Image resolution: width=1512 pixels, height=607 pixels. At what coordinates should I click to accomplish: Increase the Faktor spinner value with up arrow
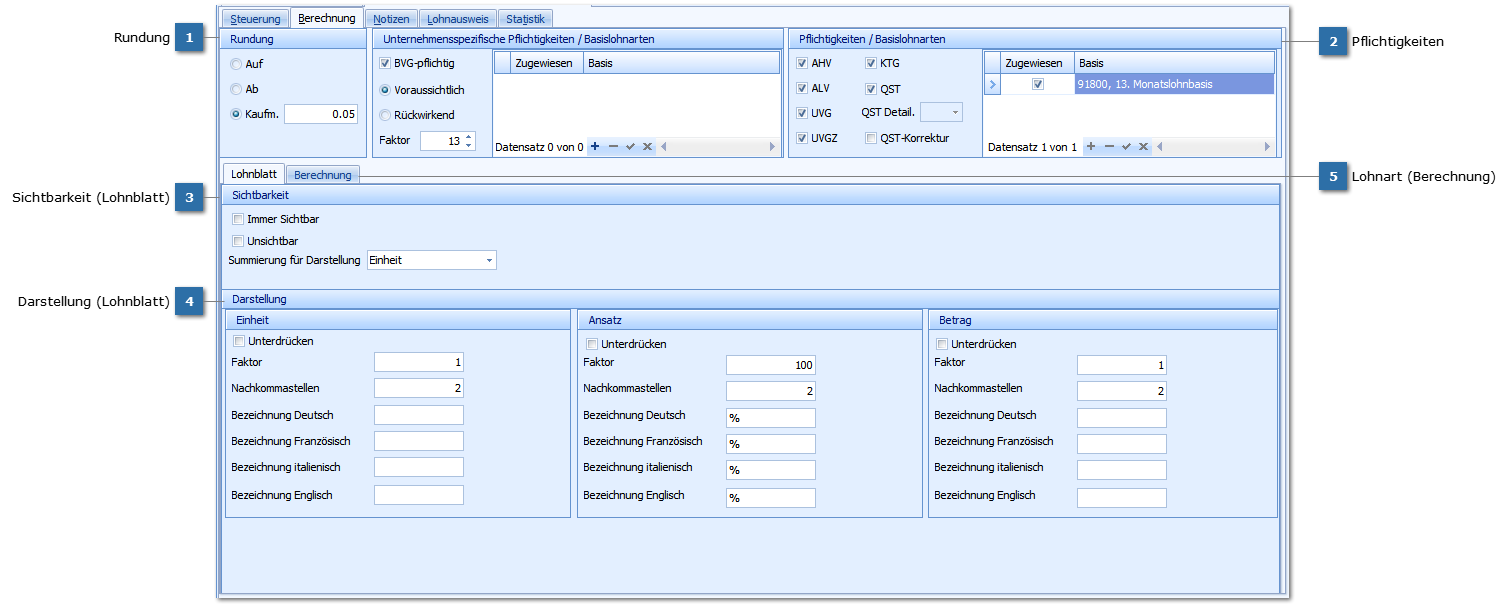point(469,137)
